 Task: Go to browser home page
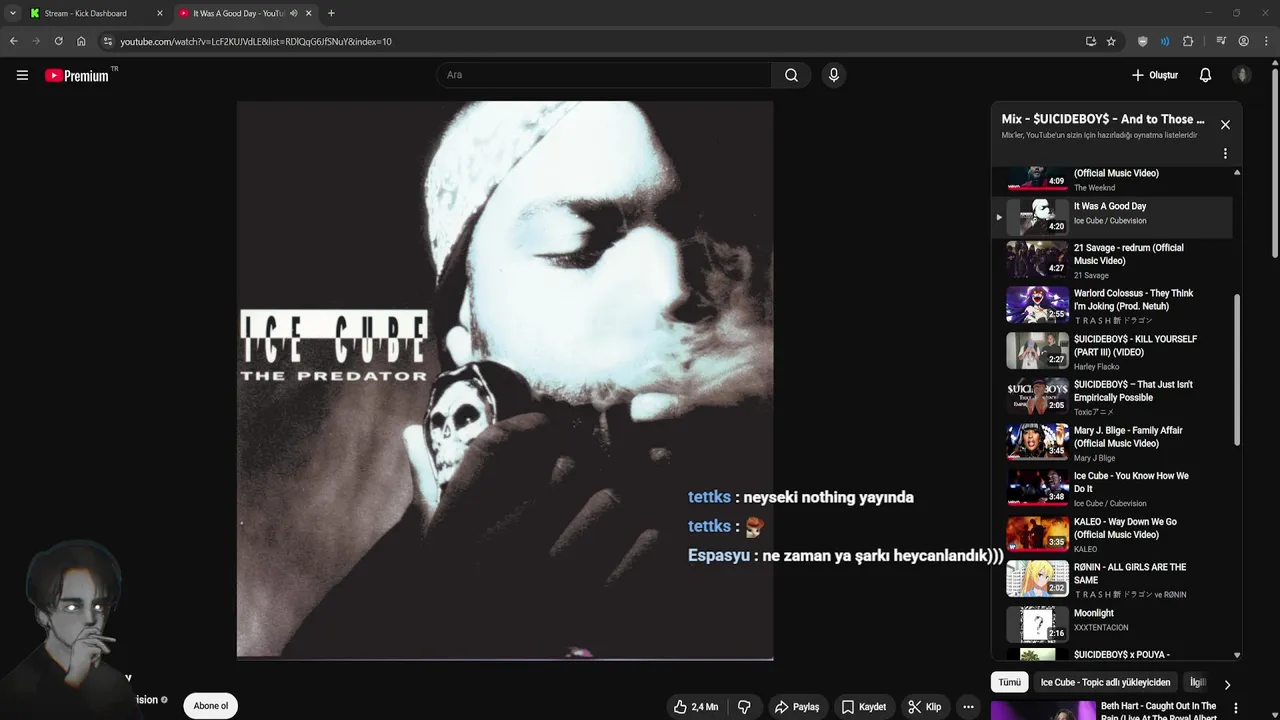(81, 41)
